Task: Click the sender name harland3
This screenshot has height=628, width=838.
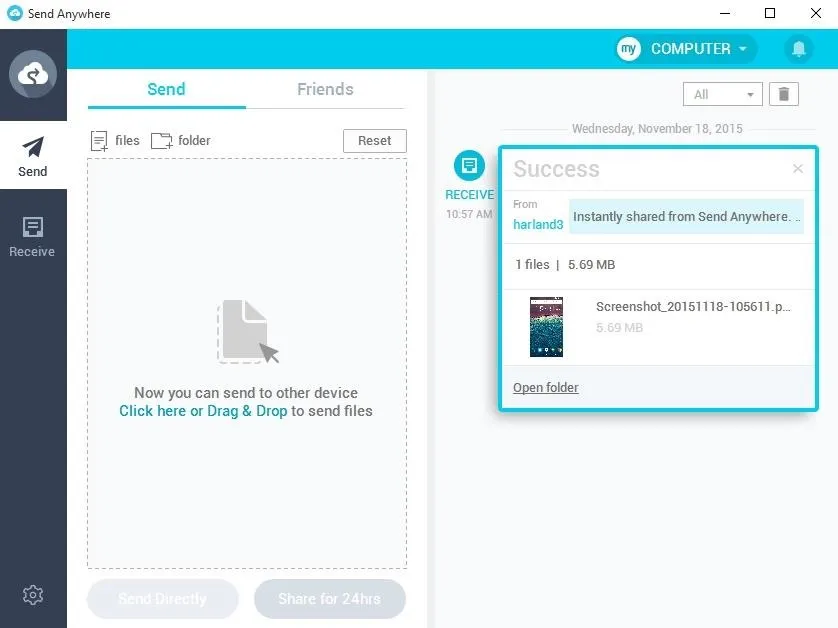Action: click(538, 224)
